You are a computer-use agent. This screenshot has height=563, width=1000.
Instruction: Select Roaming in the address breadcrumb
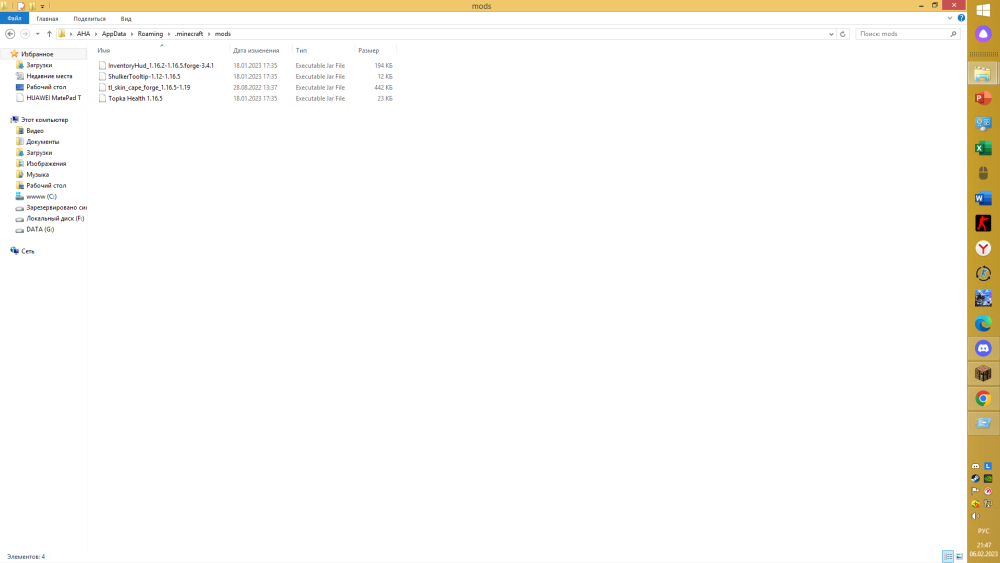[x=151, y=34]
